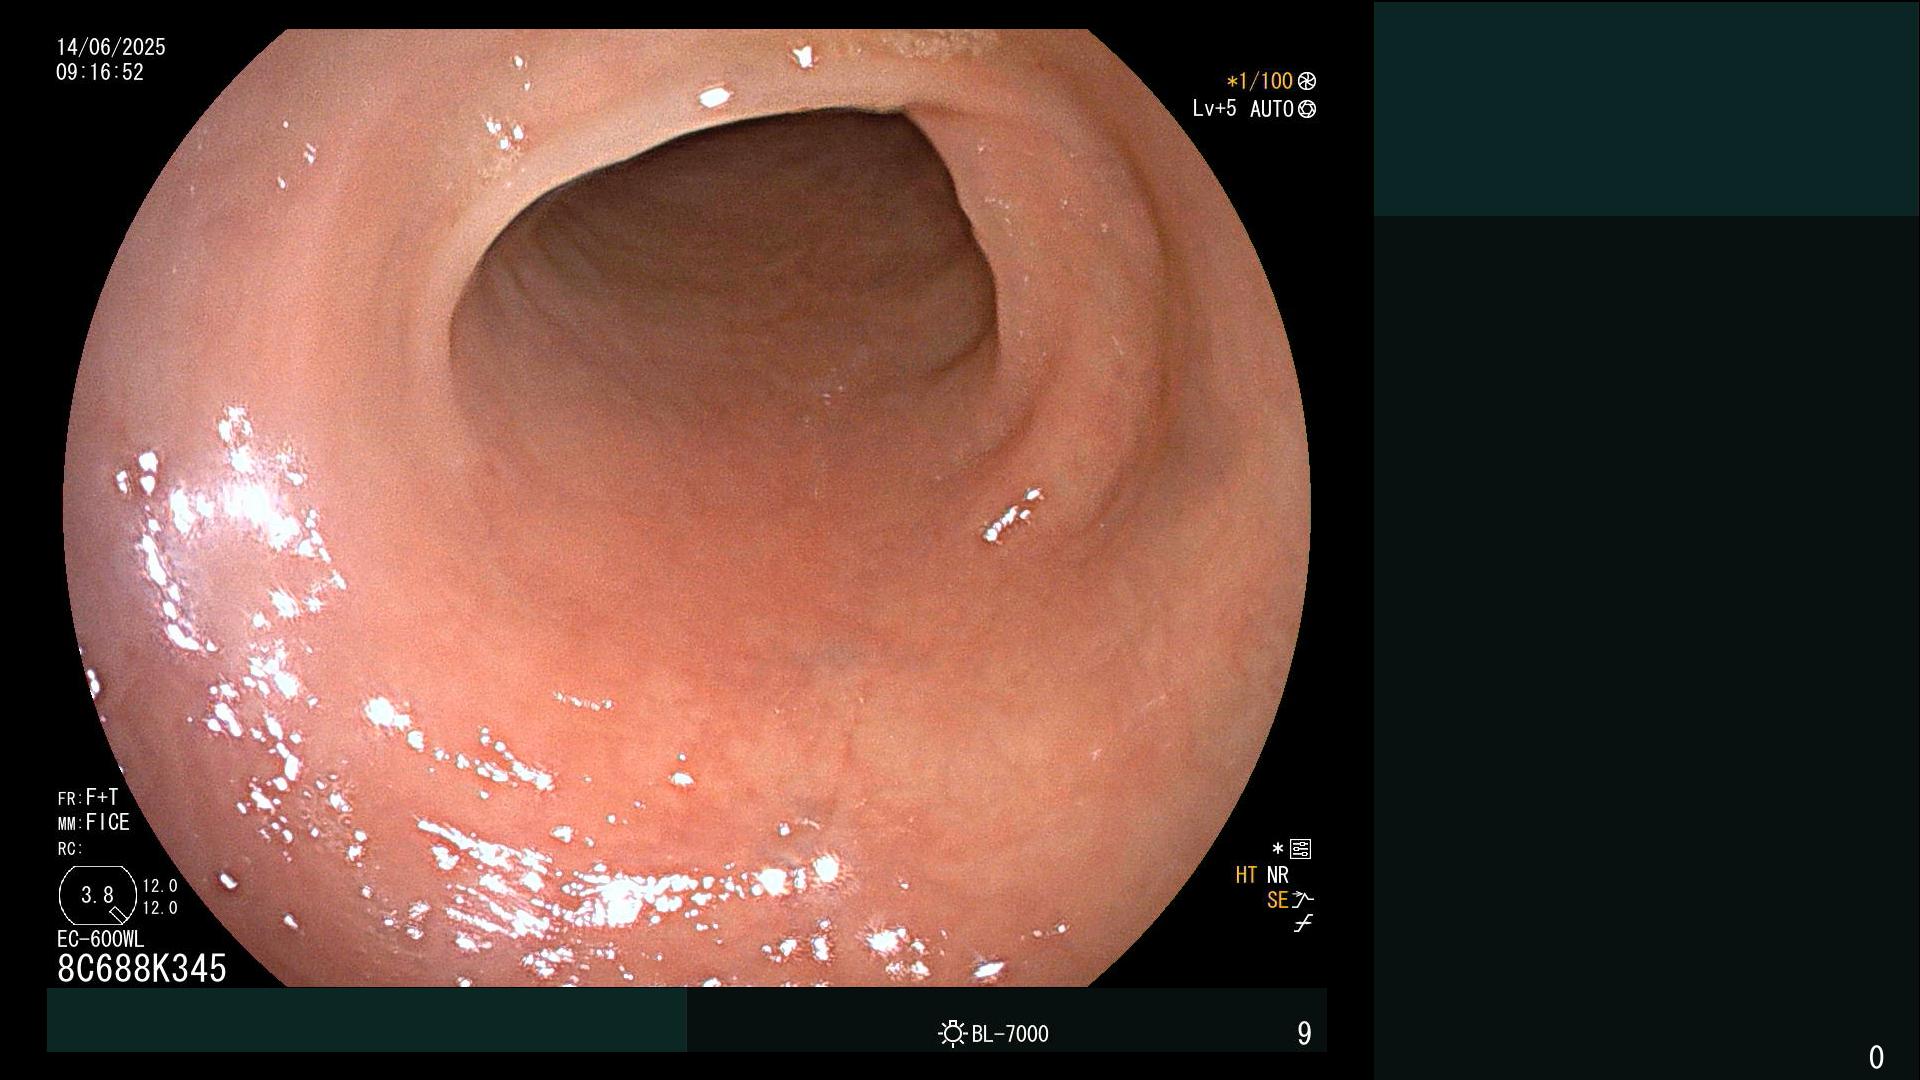The height and width of the screenshot is (1080, 1920).
Task: Click the AUTO iris mode label
Action: pos(1271,109)
